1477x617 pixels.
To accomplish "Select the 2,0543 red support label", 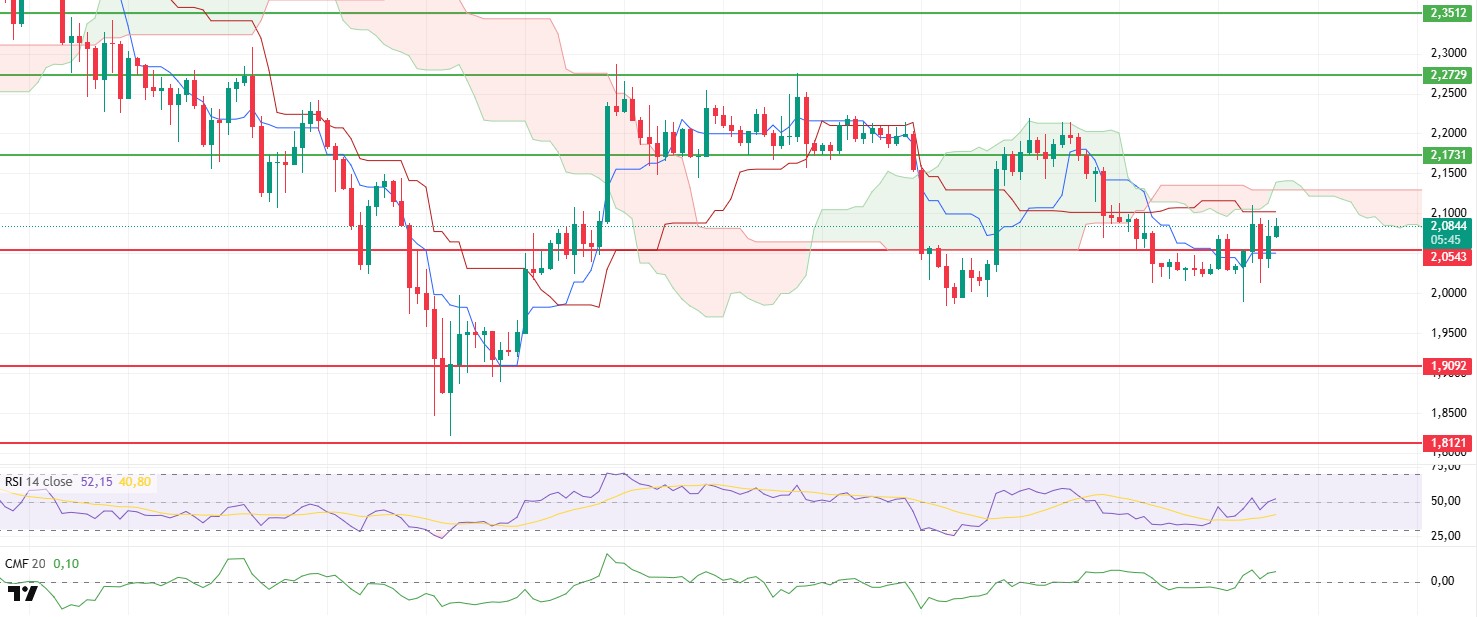I will click(x=1447, y=257).
